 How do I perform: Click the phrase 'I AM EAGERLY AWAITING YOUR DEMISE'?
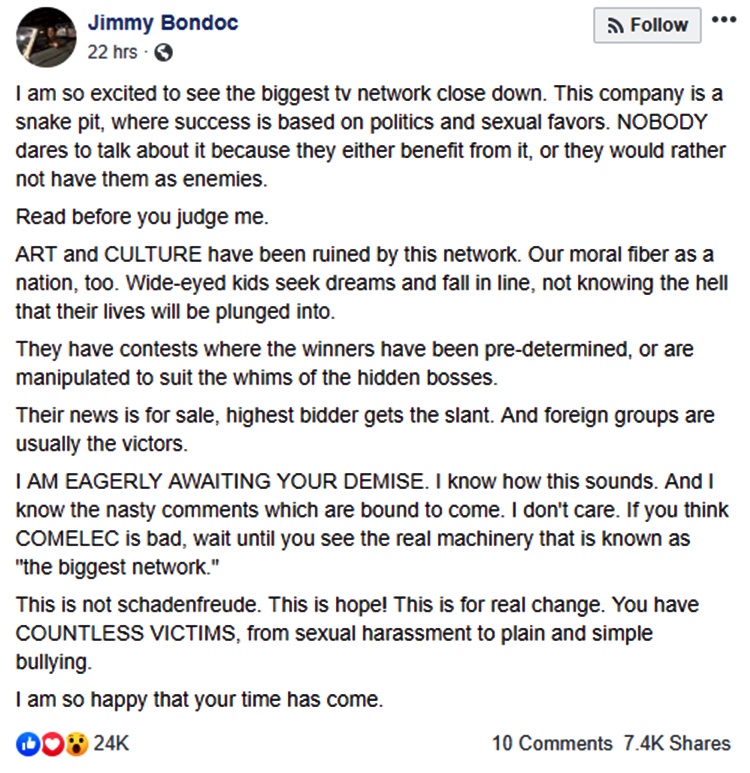(x=219, y=482)
